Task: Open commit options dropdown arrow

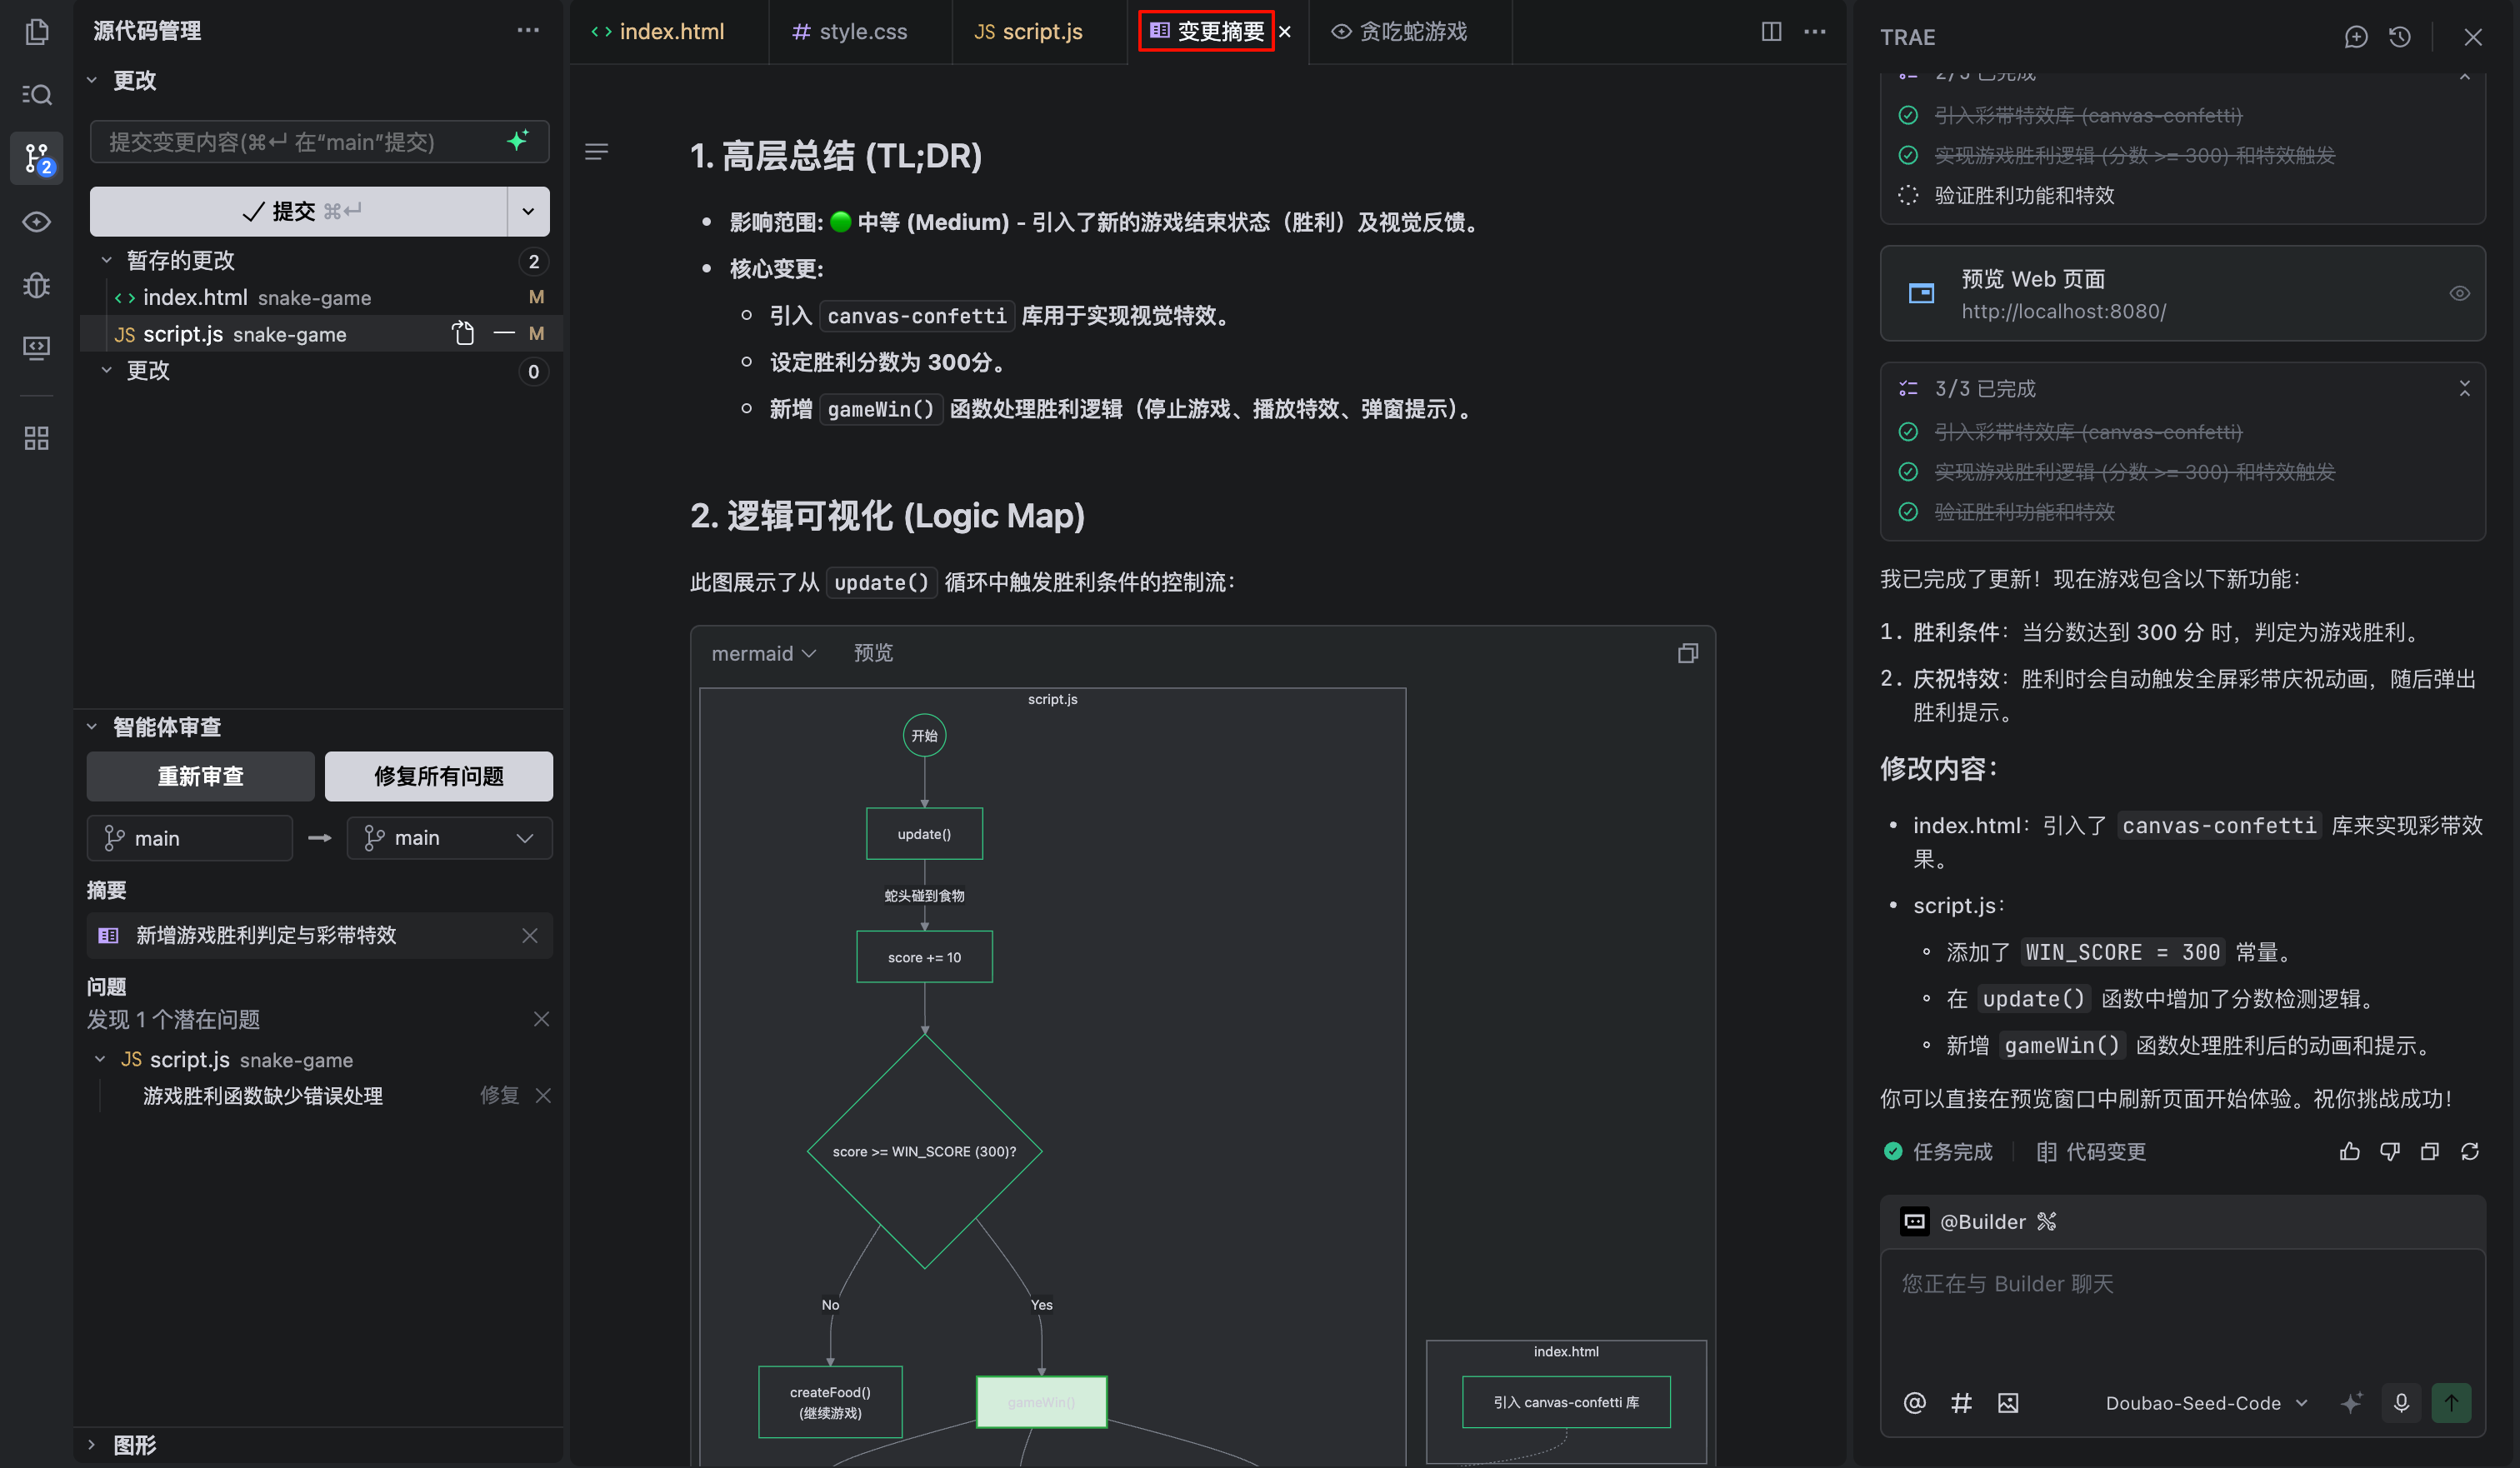Action: tap(528, 211)
